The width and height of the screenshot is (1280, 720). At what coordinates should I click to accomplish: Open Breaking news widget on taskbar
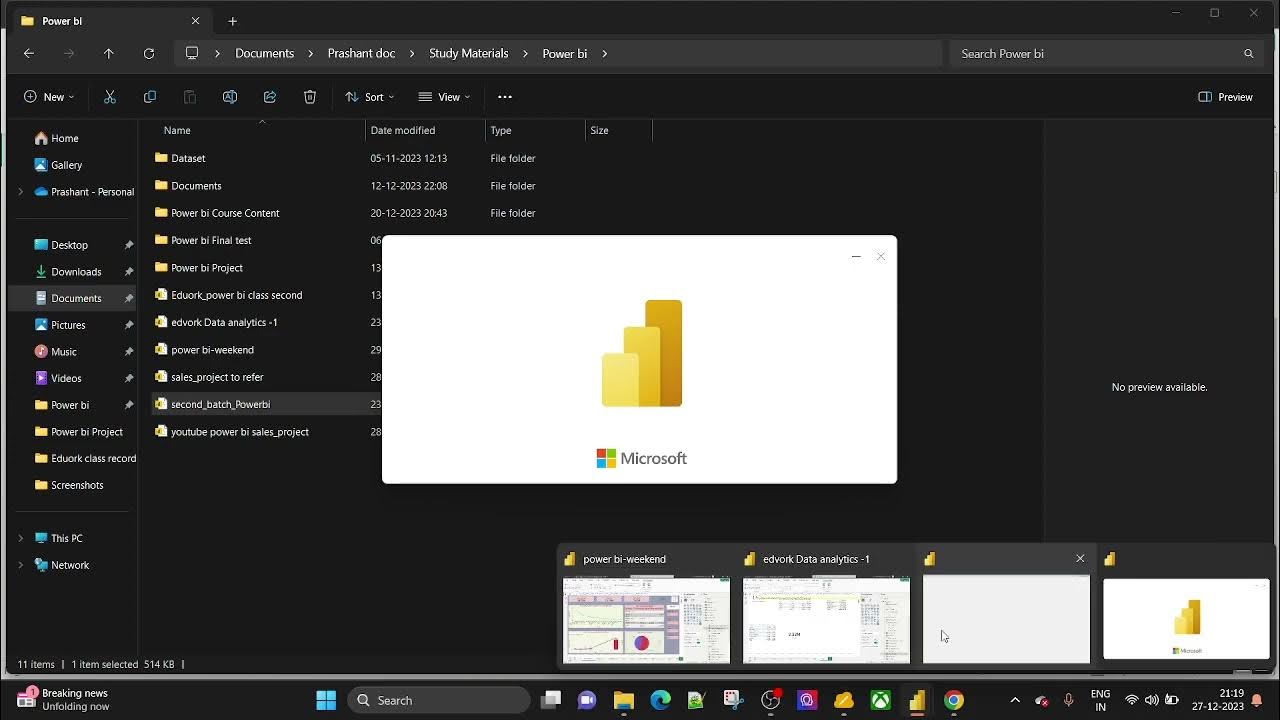64,700
